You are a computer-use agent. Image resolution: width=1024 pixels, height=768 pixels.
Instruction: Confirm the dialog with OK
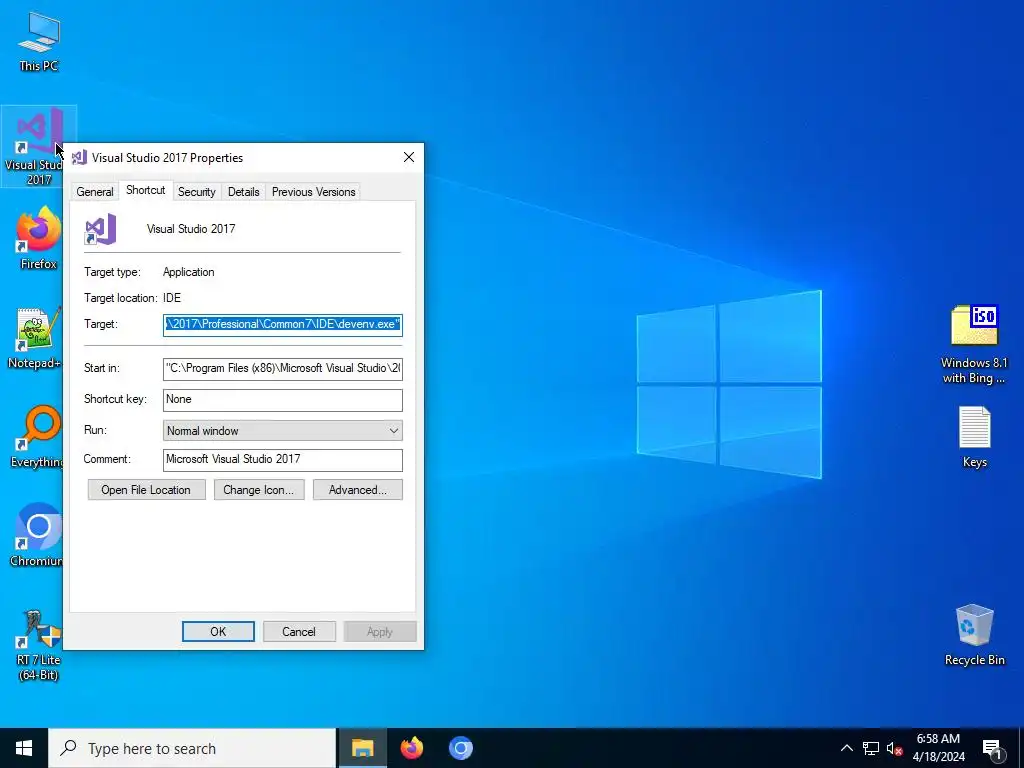218,632
